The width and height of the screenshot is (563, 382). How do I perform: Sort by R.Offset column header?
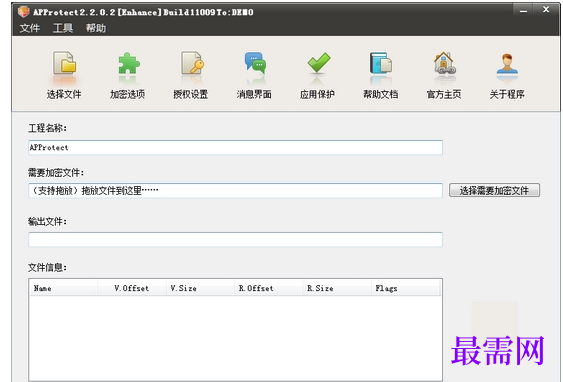tap(269, 288)
